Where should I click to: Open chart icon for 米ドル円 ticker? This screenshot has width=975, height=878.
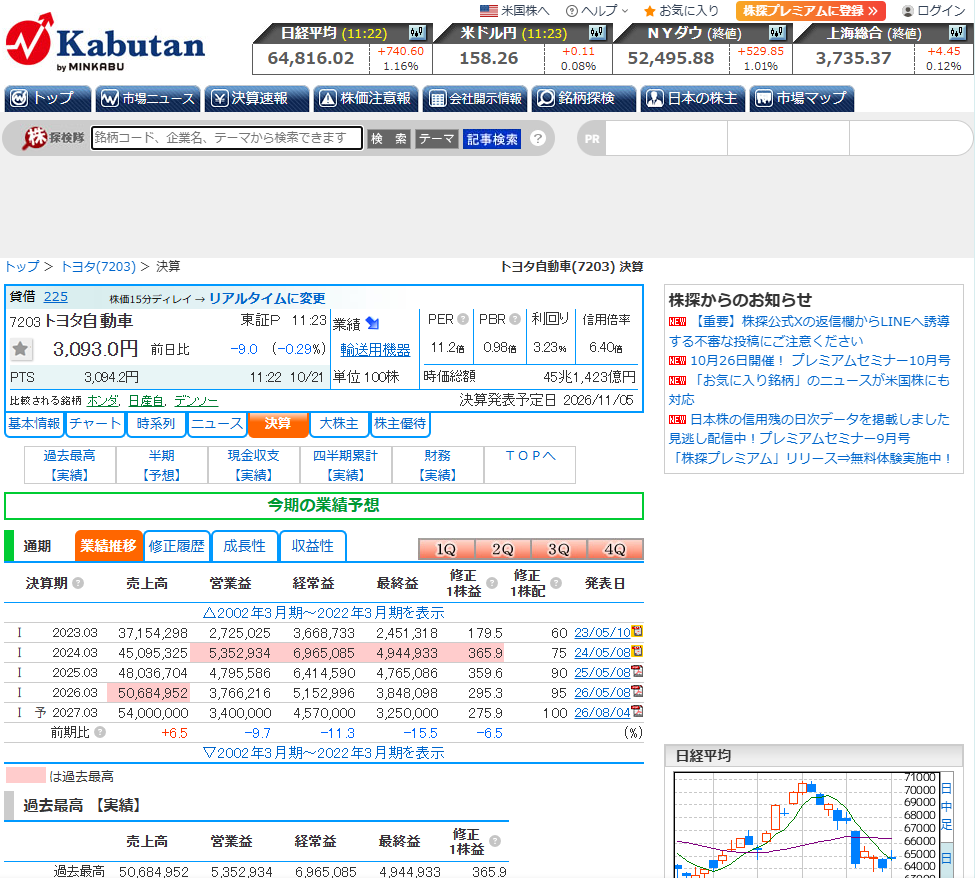598,32
